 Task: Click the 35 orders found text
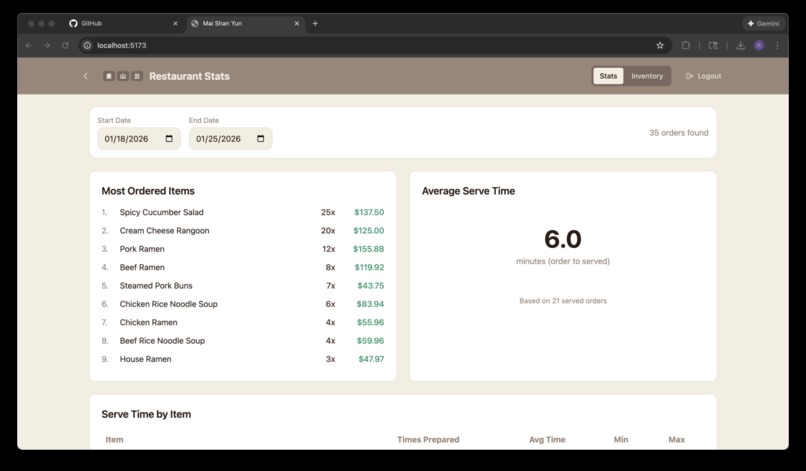[x=679, y=133]
